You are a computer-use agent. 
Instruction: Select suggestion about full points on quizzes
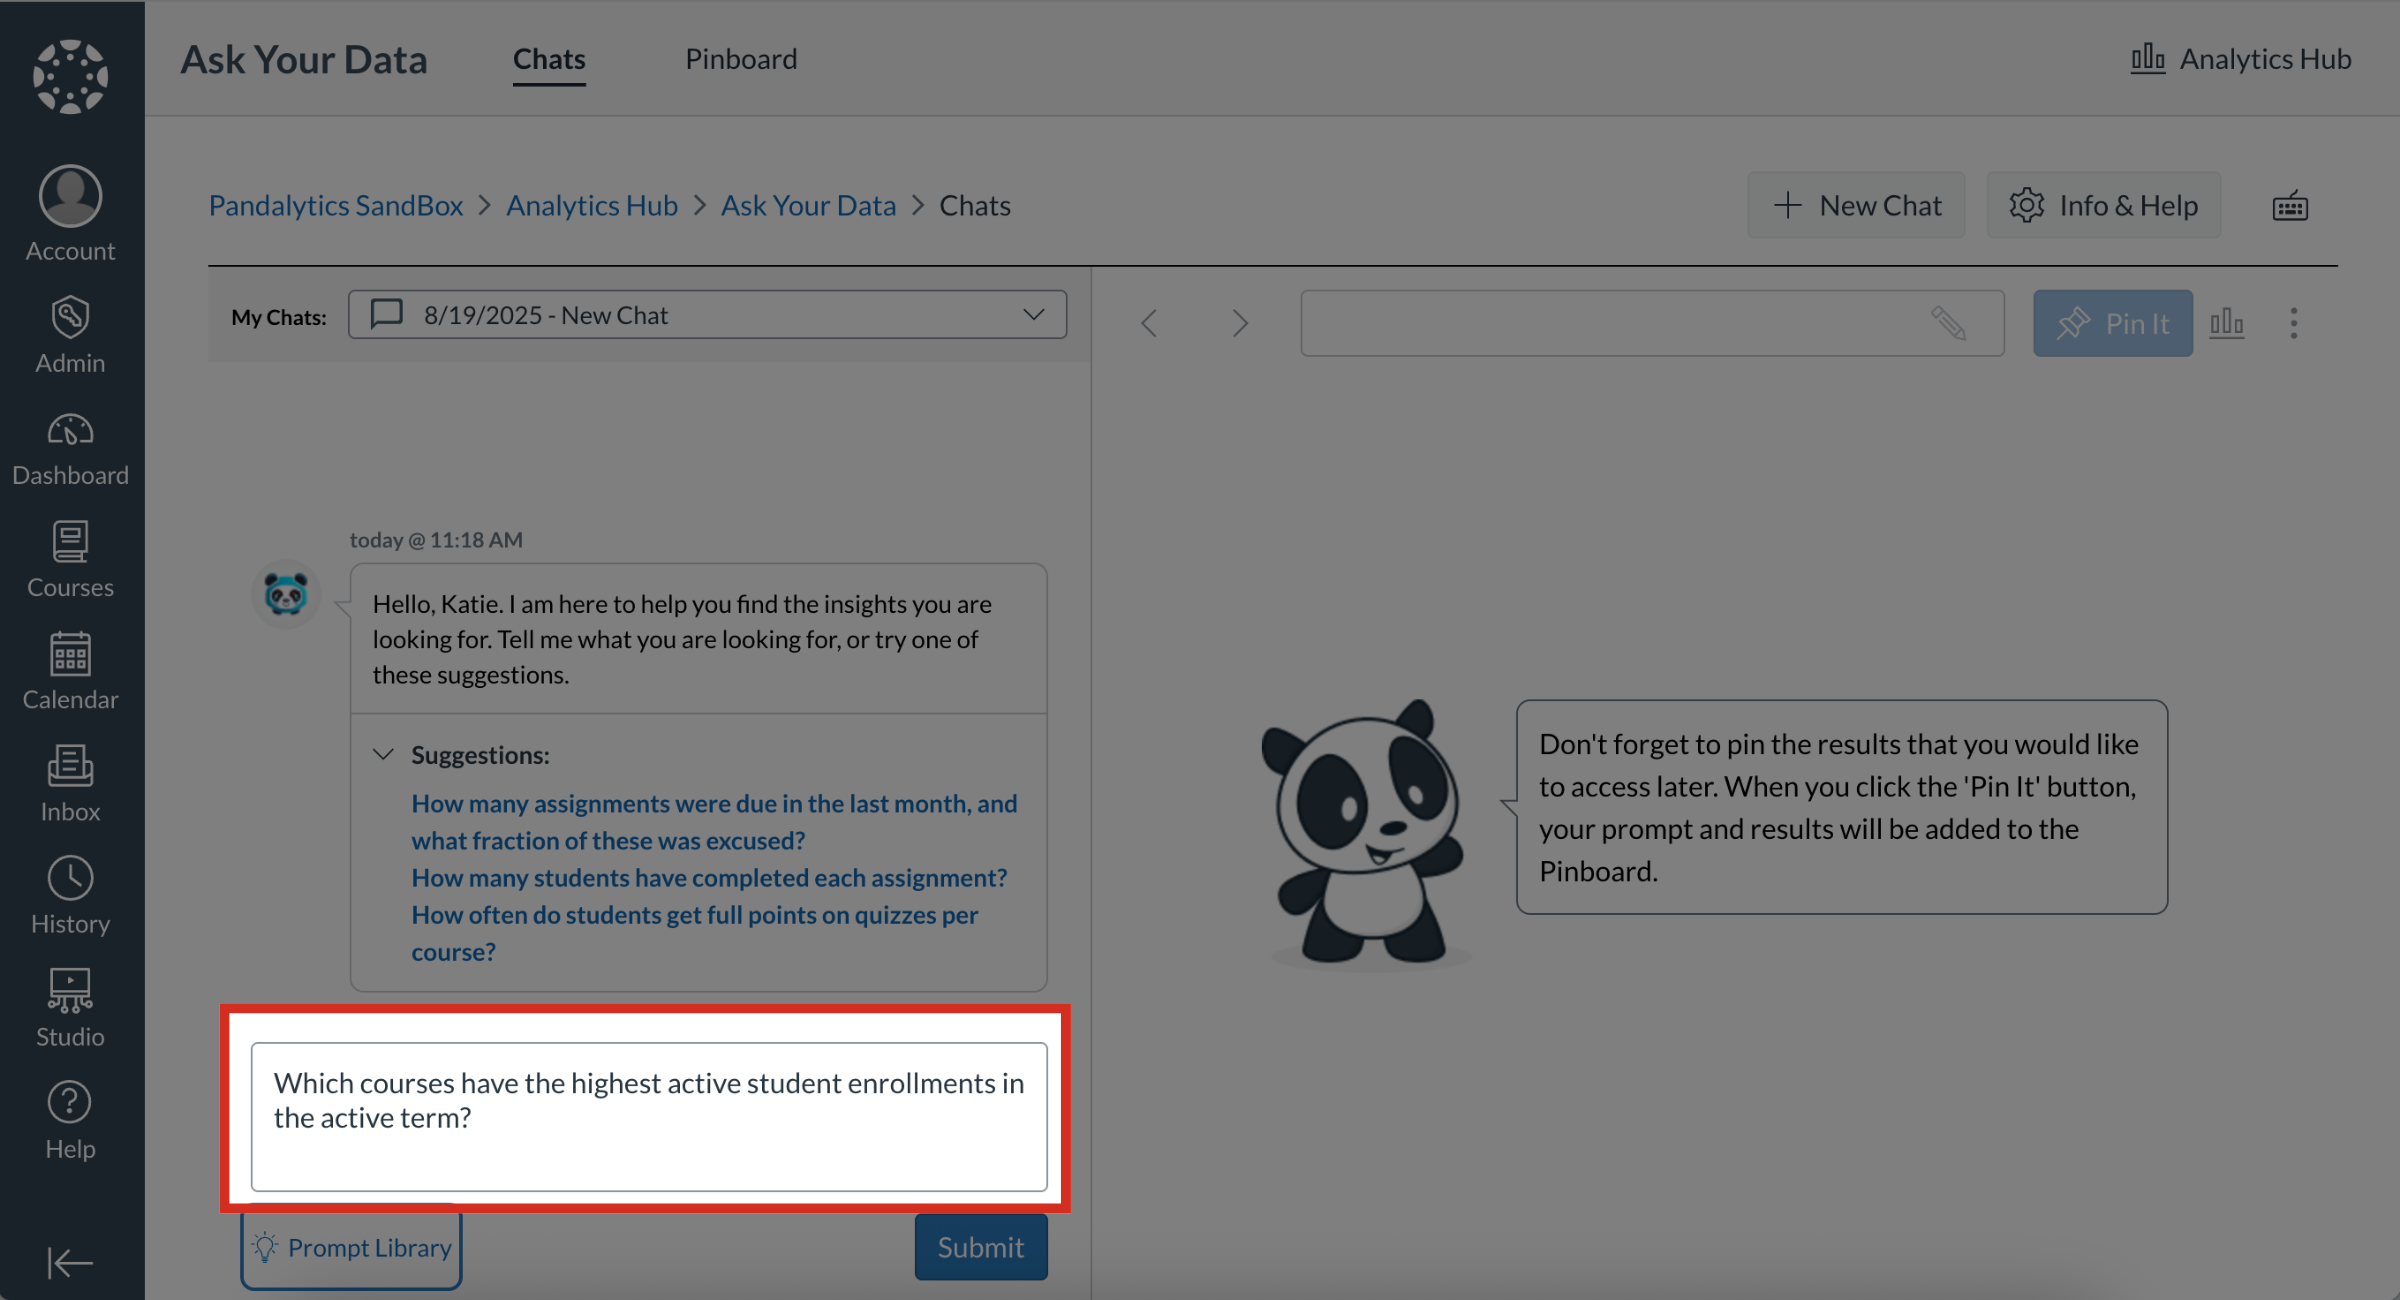point(695,933)
